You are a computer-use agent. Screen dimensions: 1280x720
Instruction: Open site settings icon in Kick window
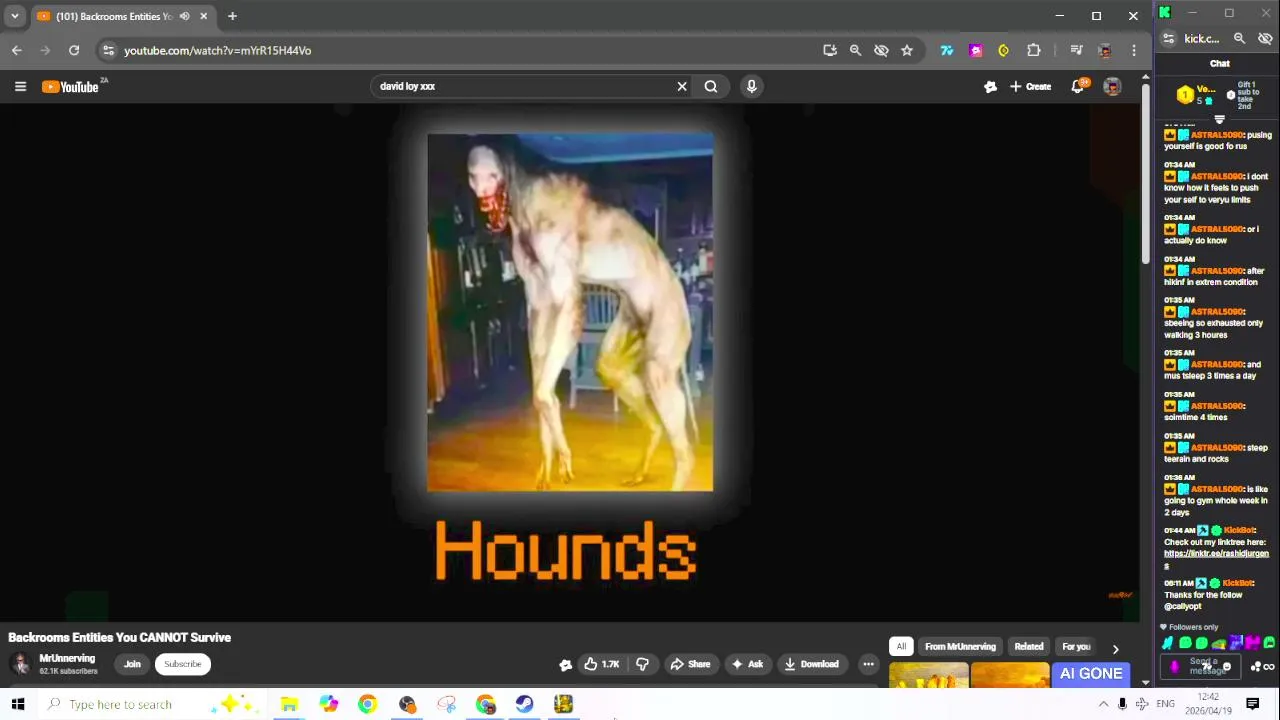tap(1168, 38)
